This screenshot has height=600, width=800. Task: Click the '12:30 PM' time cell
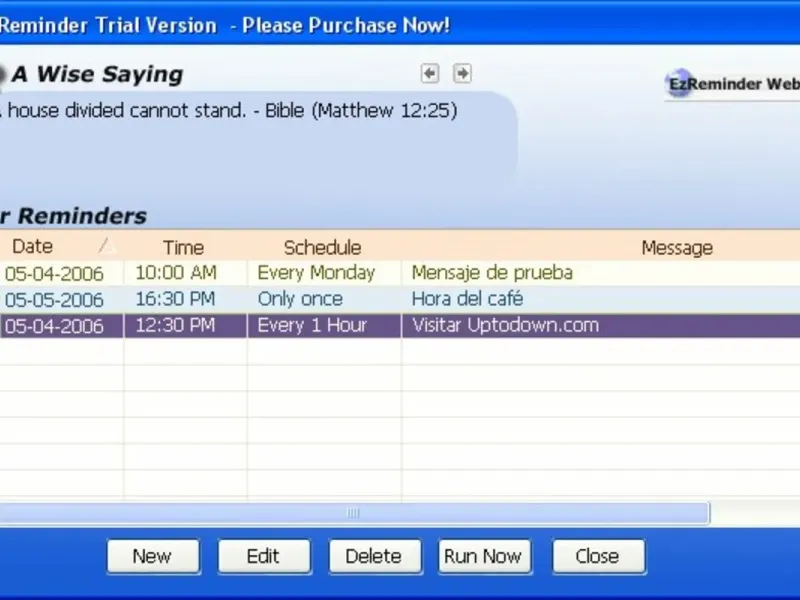185,326
